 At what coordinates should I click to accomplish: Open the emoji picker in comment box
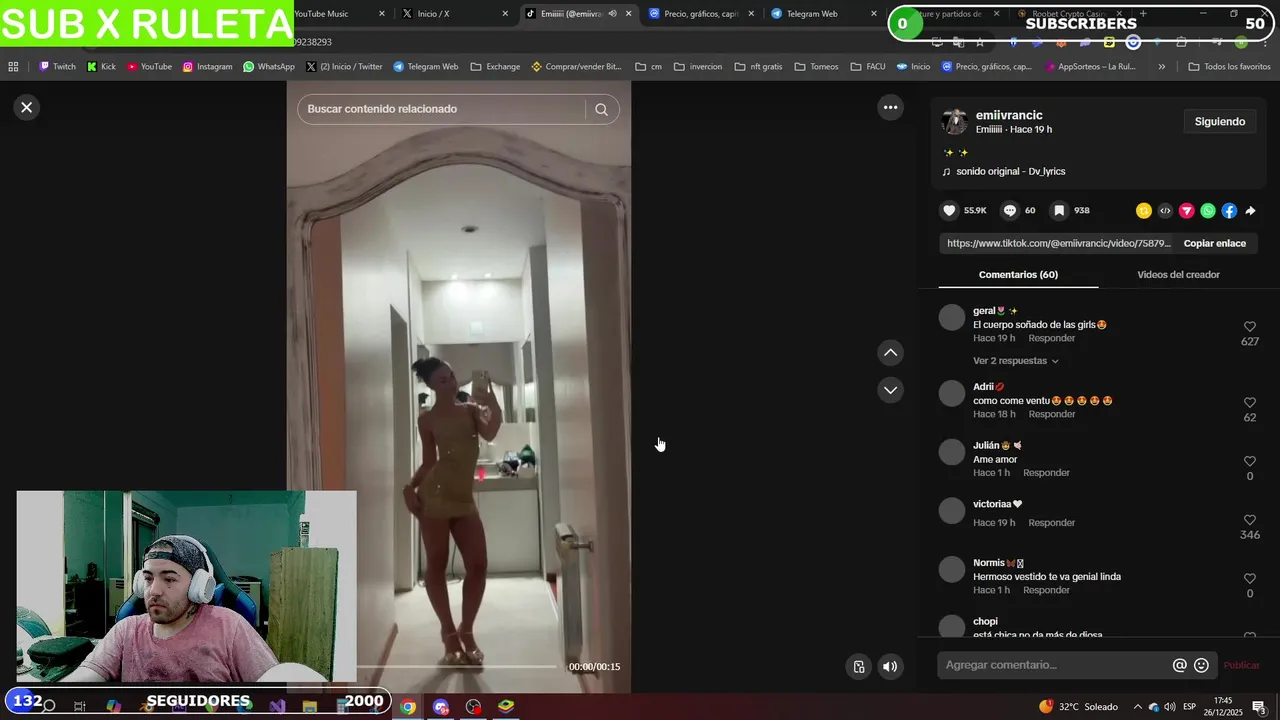tap(1202, 665)
